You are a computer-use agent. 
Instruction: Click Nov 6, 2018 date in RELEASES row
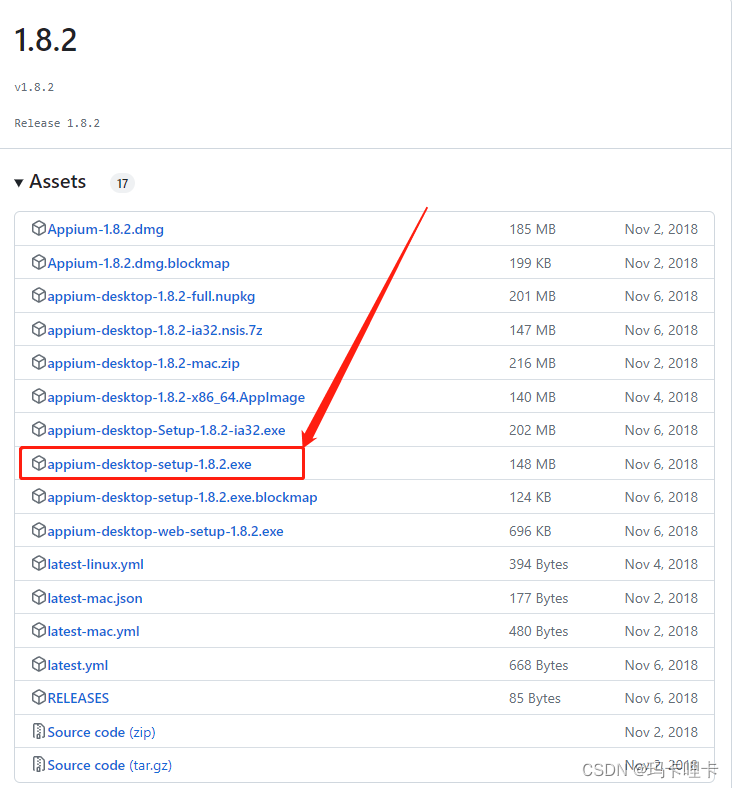(x=661, y=698)
